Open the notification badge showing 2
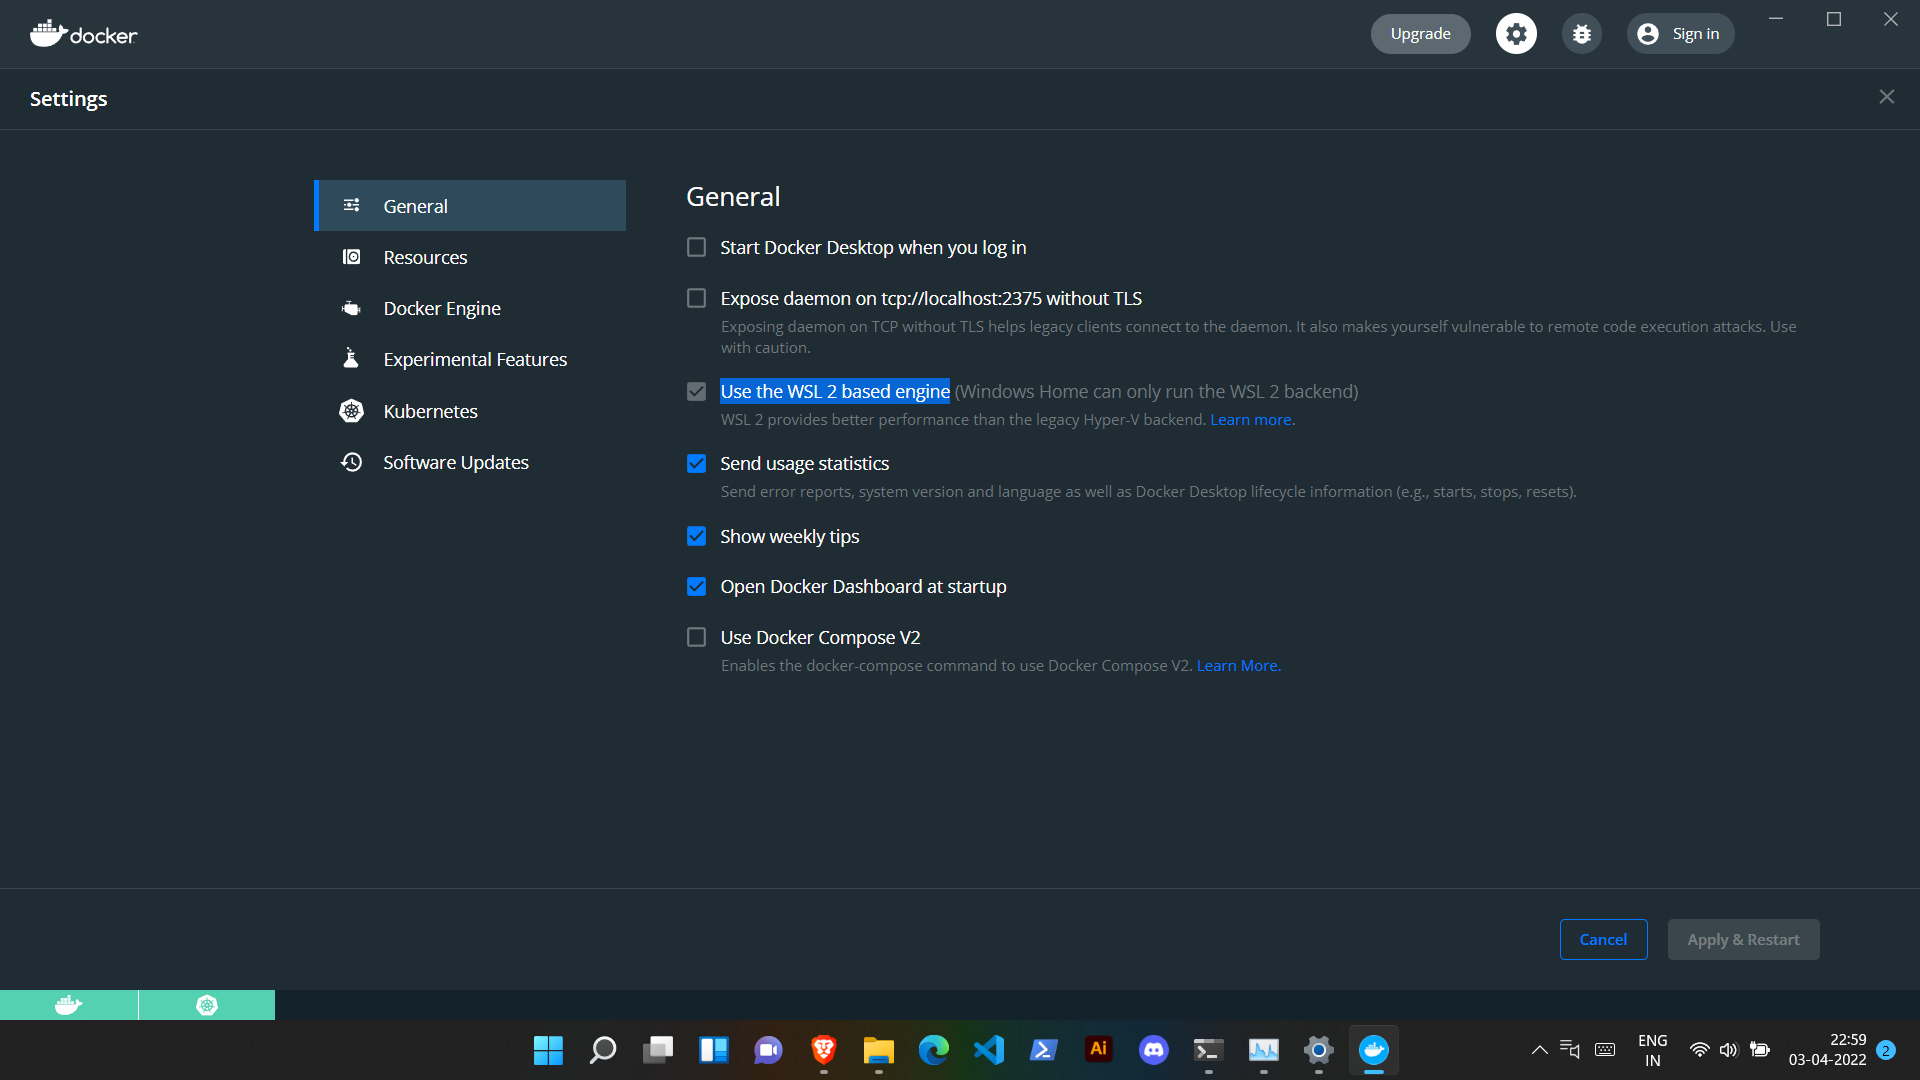The height and width of the screenshot is (1080, 1920). click(1885, 1050)
